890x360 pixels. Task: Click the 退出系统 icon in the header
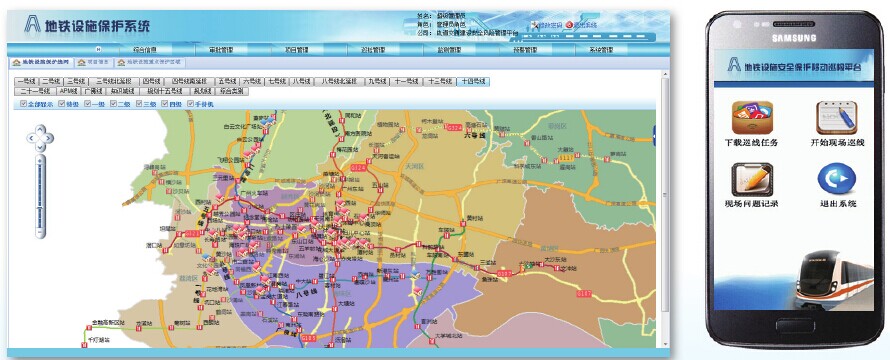coord(569,25)
